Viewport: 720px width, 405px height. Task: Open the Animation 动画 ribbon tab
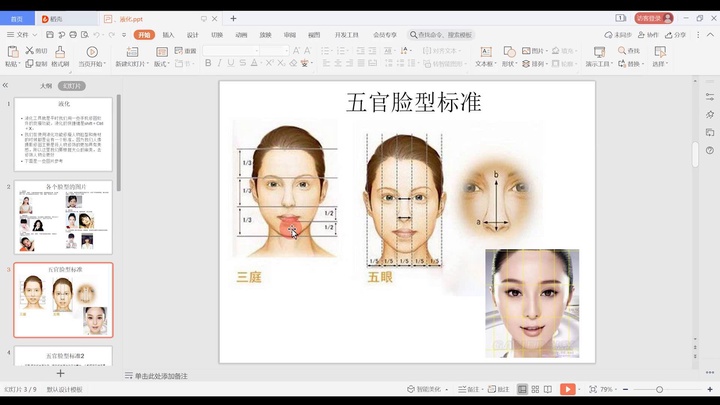point(241,35)
